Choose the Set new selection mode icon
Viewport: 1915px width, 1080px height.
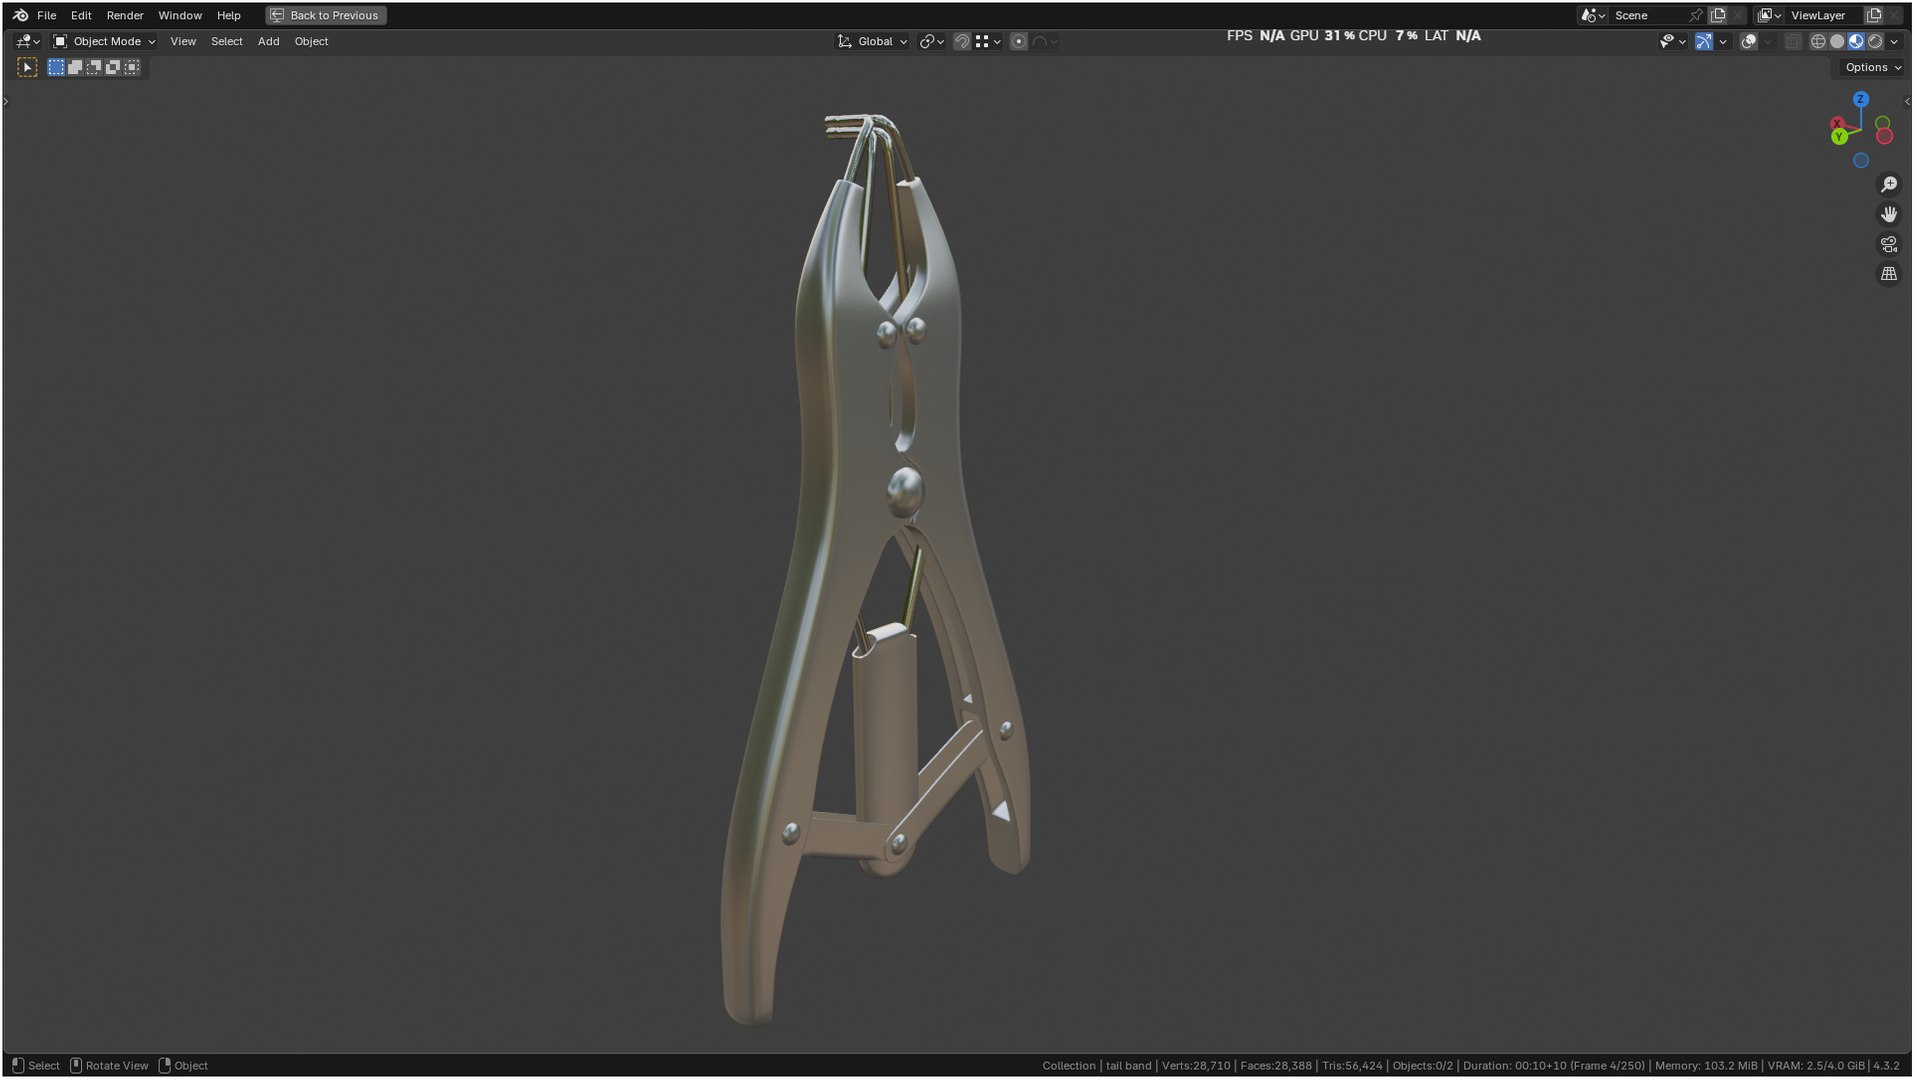pyautogui.click(x=56, y=67)
